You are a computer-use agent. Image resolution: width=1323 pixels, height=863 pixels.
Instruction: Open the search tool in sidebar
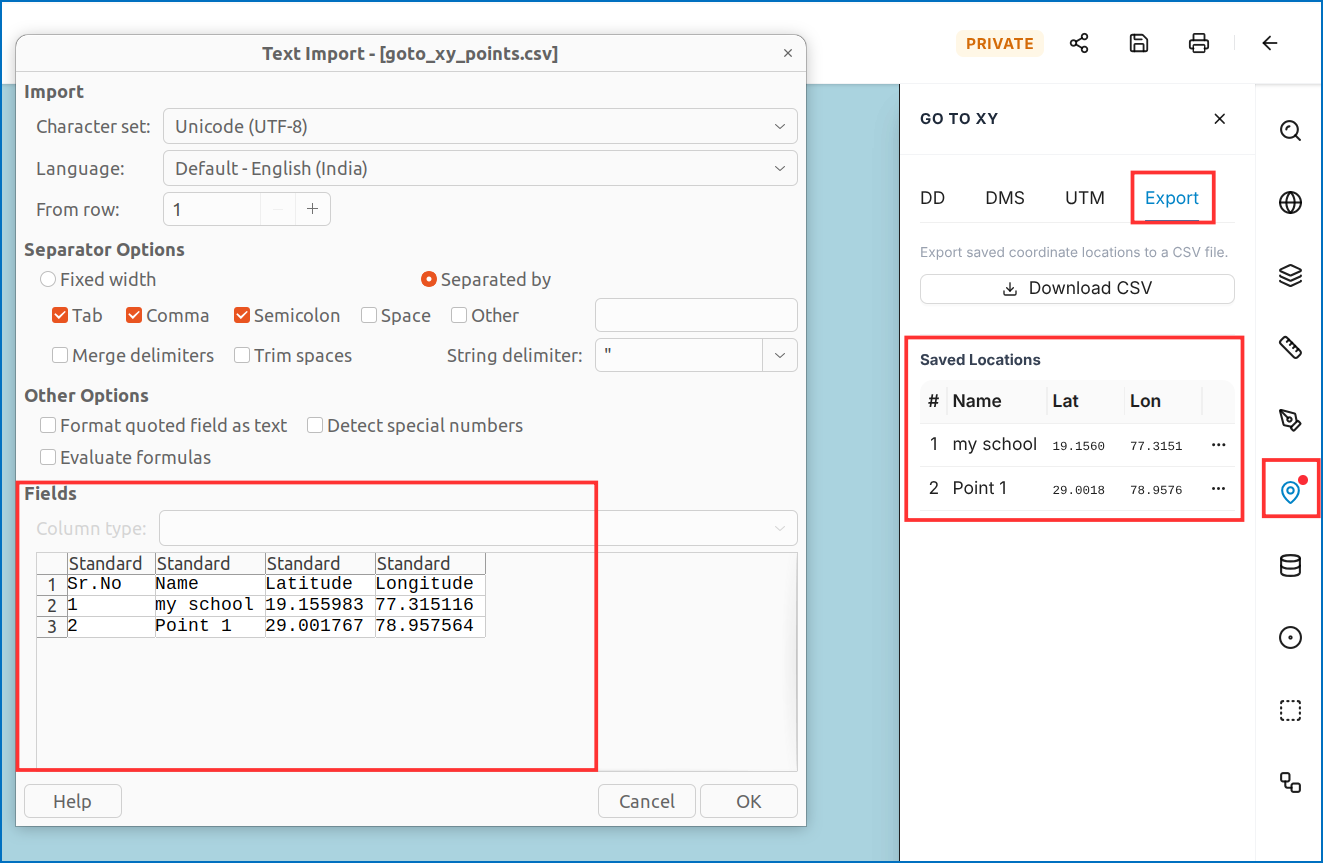[x=1291, y=131]
